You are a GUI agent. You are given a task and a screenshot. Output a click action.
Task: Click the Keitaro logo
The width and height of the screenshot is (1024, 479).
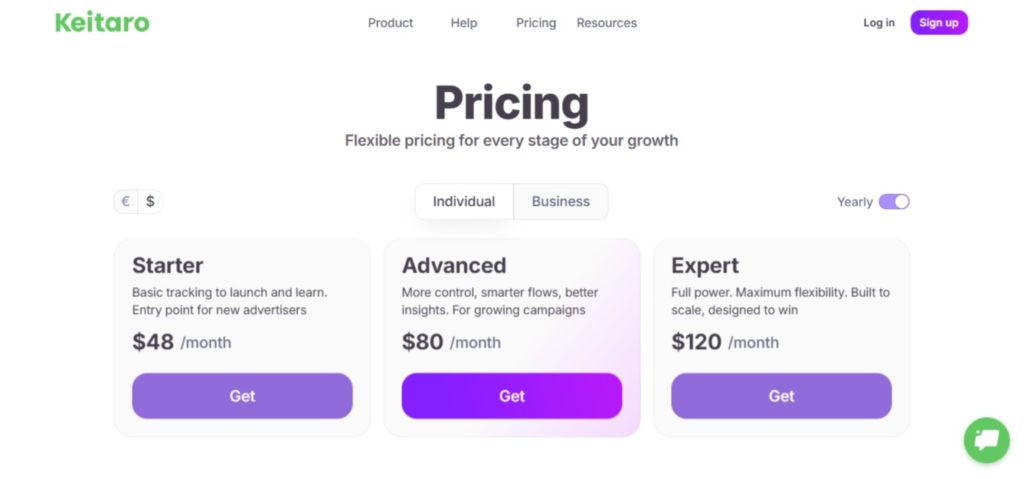point(102,22)
